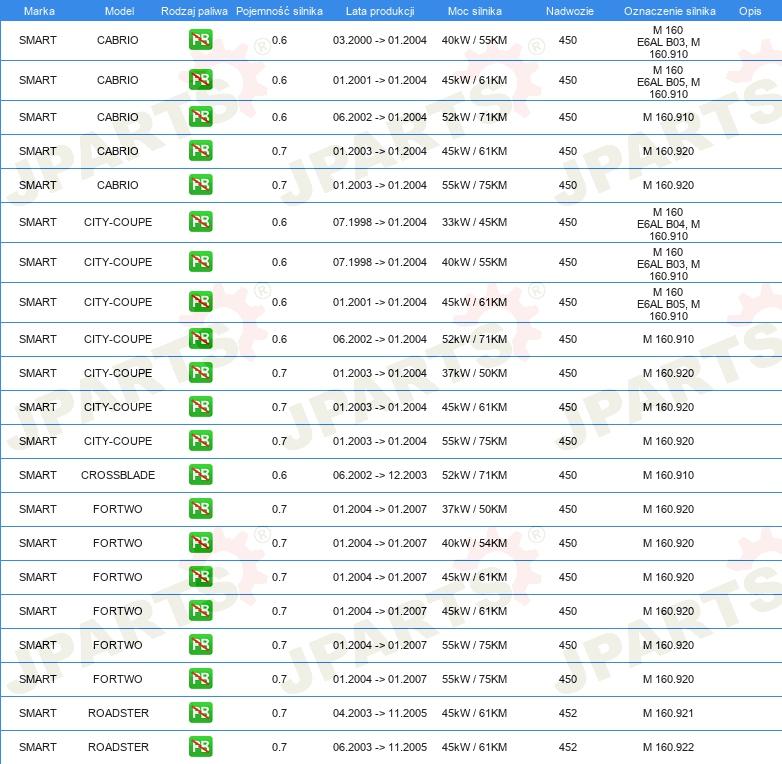Image resolution: width=782 pixels, height=764 pixels.
Task: Select the fuel icon for CITY-COUPE 33kW / 45KM
Action: [x=200, y=222]
